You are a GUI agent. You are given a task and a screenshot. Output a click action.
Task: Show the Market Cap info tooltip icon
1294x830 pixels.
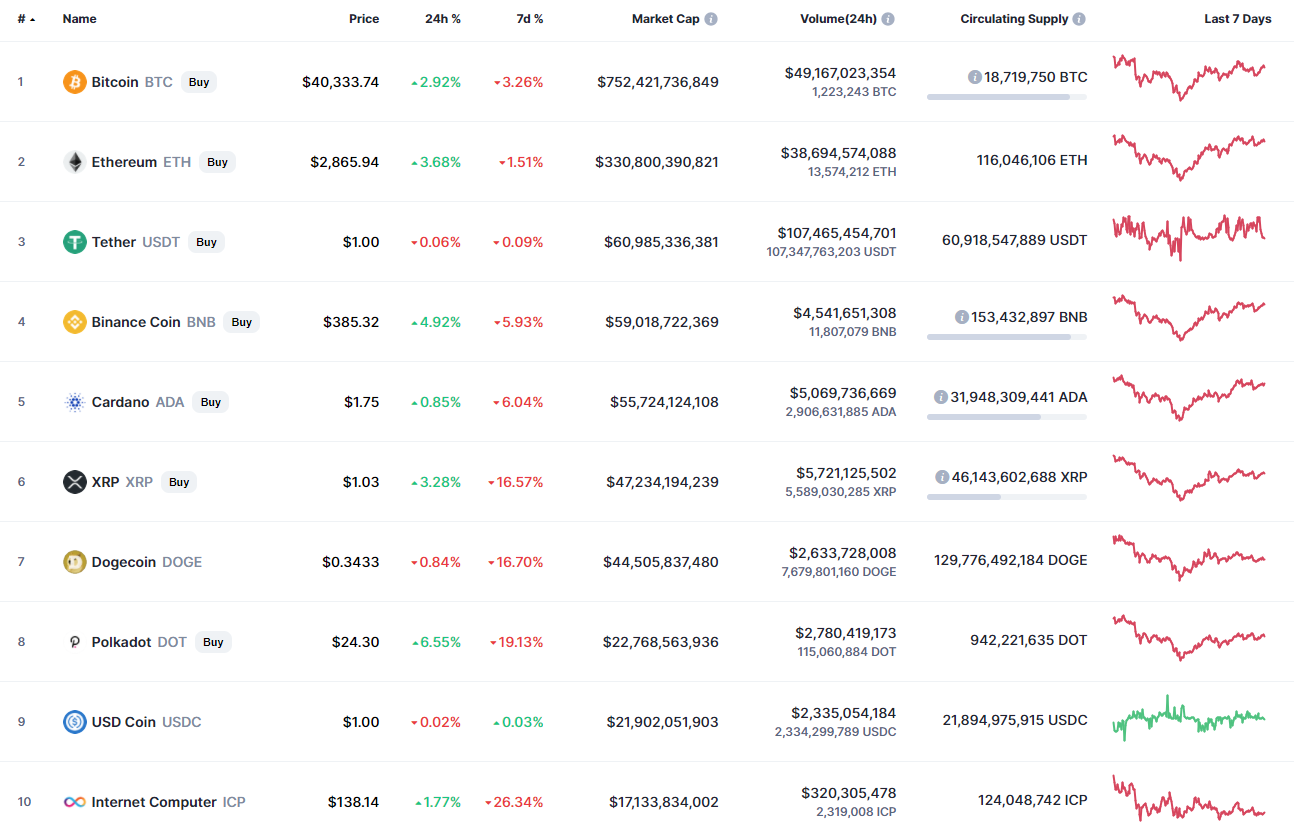coord(711,19)
